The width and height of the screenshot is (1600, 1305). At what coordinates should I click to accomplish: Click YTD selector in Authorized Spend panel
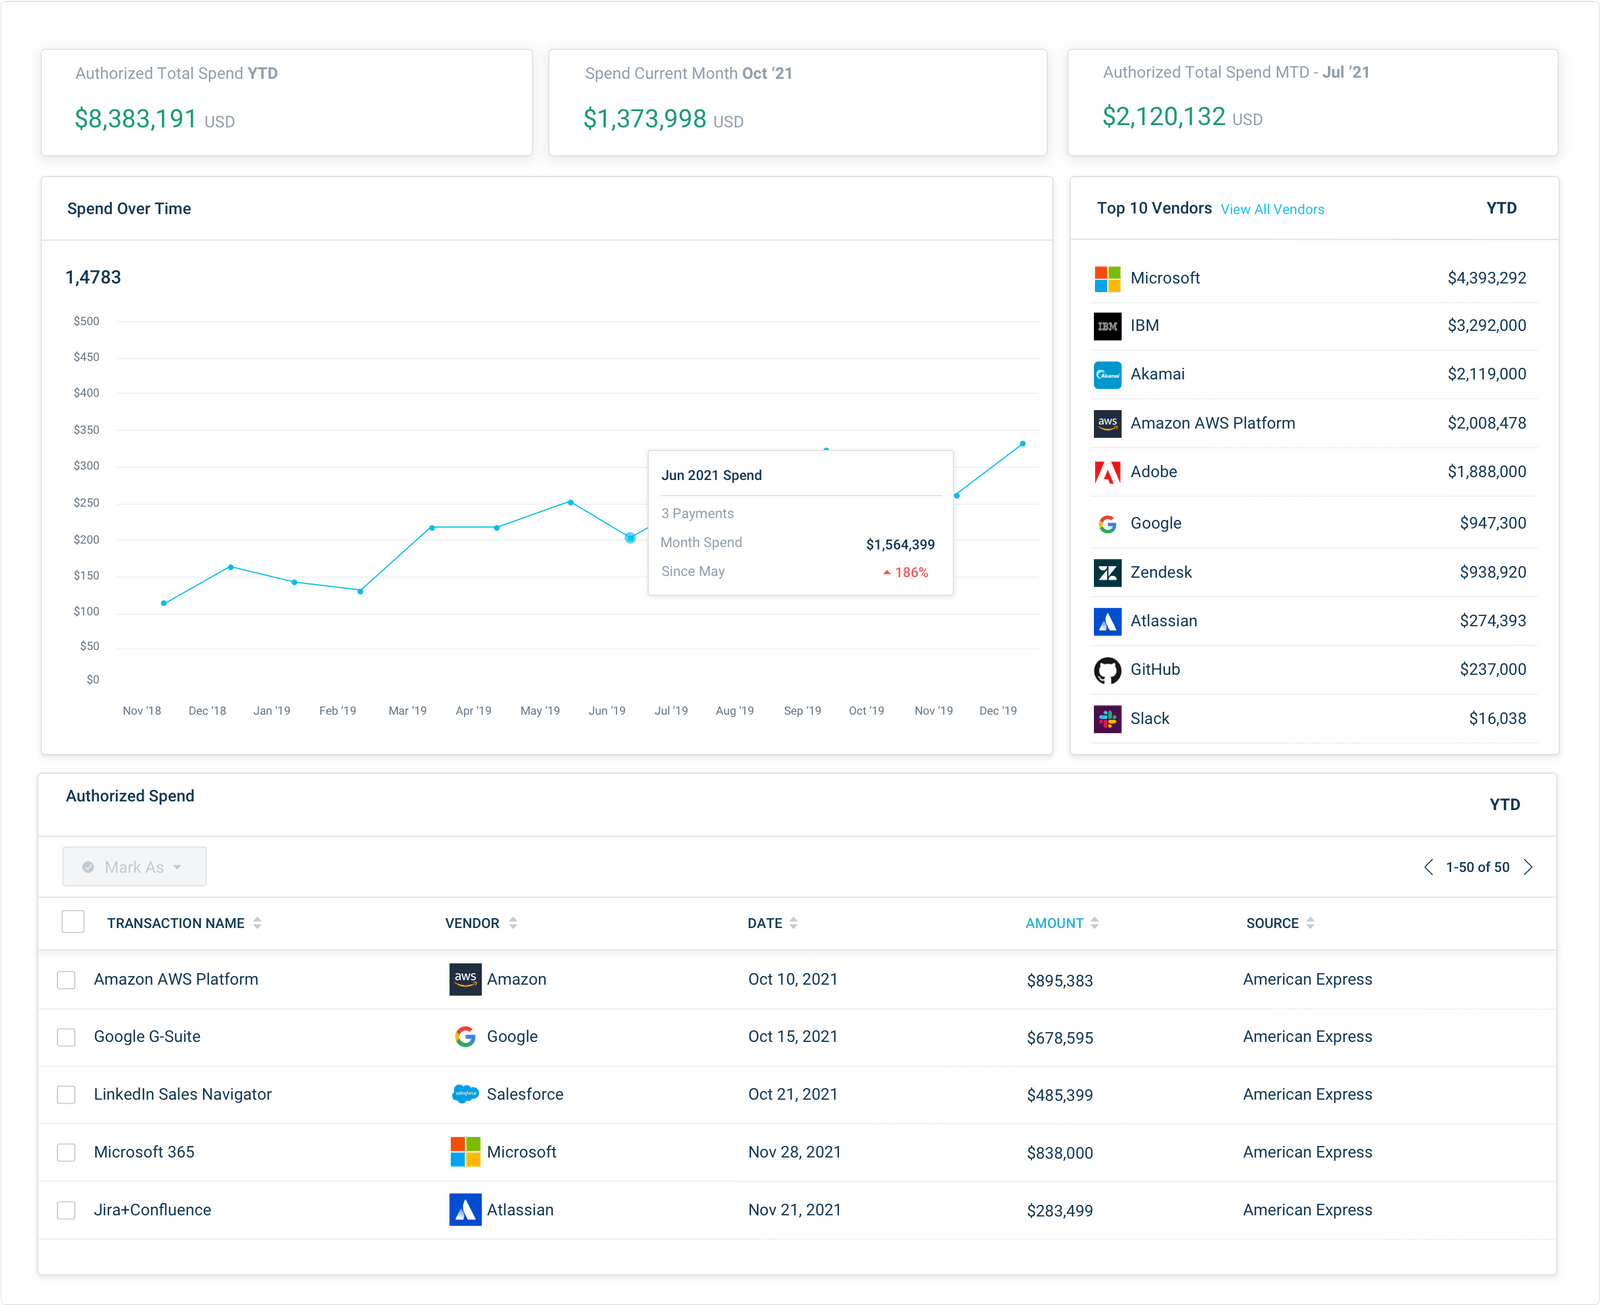click(1504, 804)
